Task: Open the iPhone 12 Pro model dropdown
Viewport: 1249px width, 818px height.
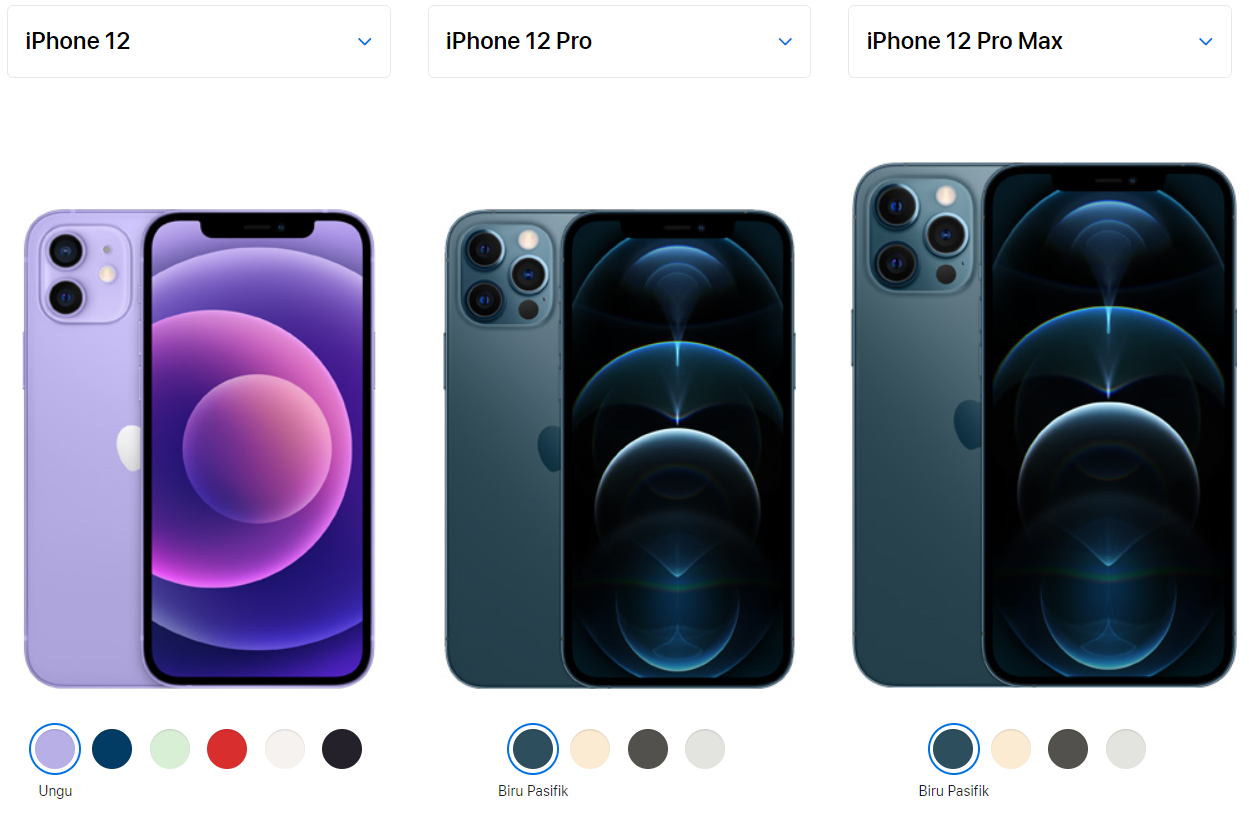Action: click(x=619, y=41)
